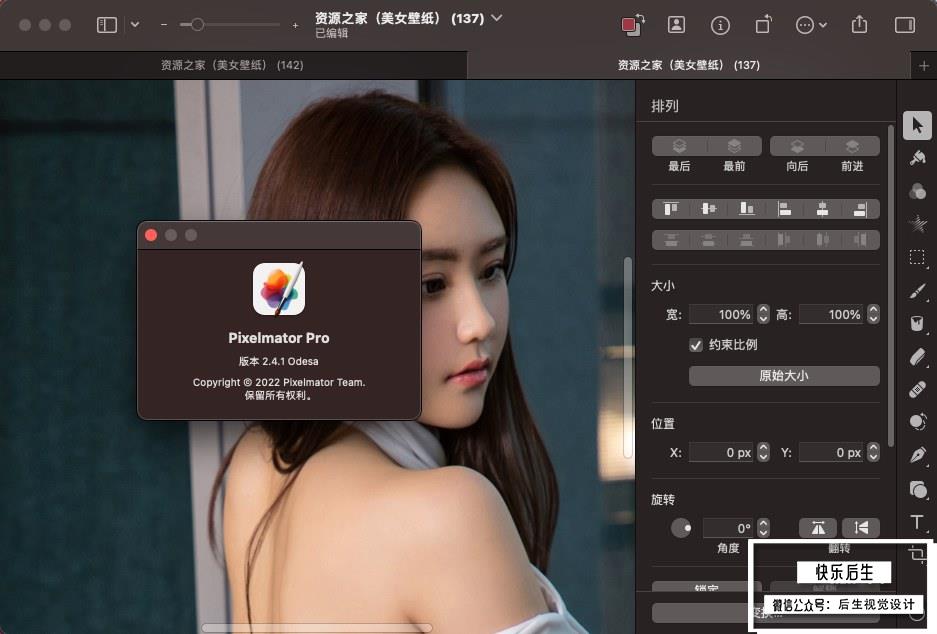Select the Crop tool
Image resolution: width=937 pixels, height=634 pixels.
click(x=917, y=555)
